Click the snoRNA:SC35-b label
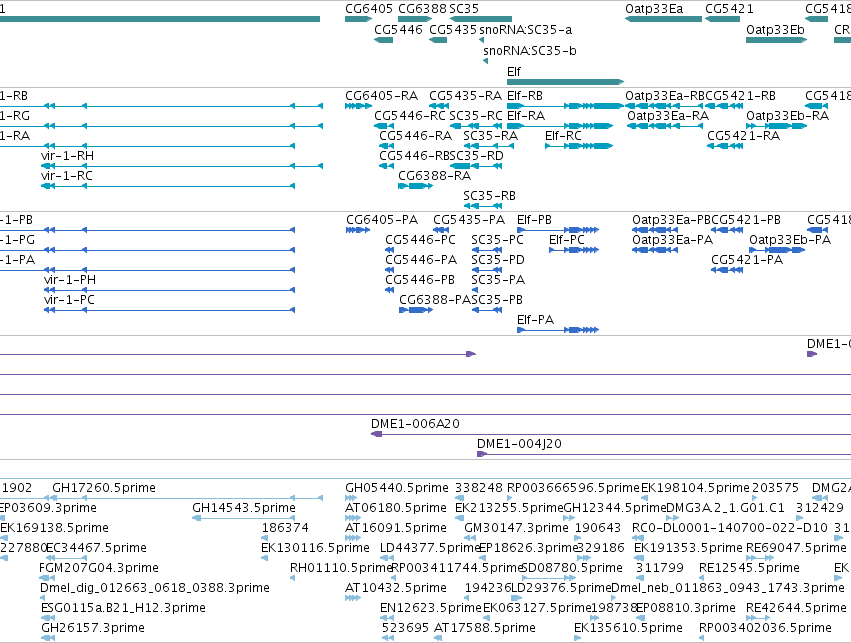 (x=530, y=50)
